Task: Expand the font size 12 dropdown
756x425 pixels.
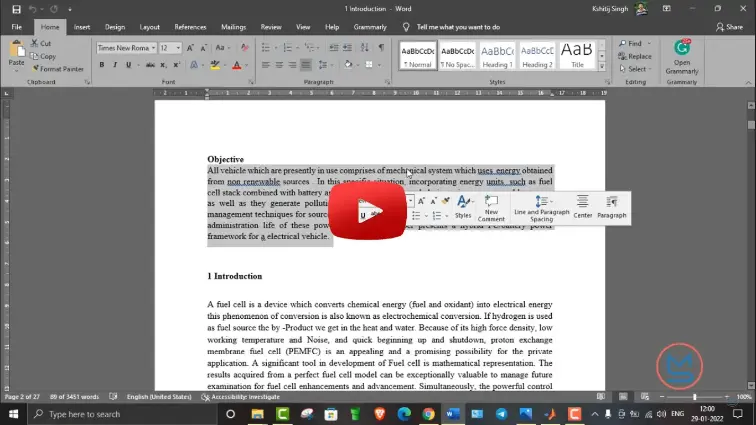Action: [x=178, y=47]
